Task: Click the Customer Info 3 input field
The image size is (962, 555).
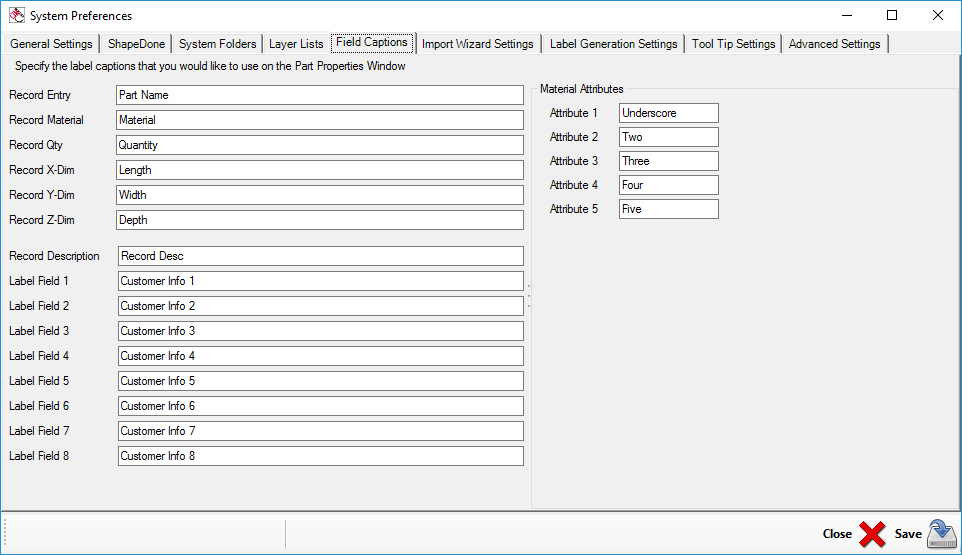Action: (x=321, y=331)
